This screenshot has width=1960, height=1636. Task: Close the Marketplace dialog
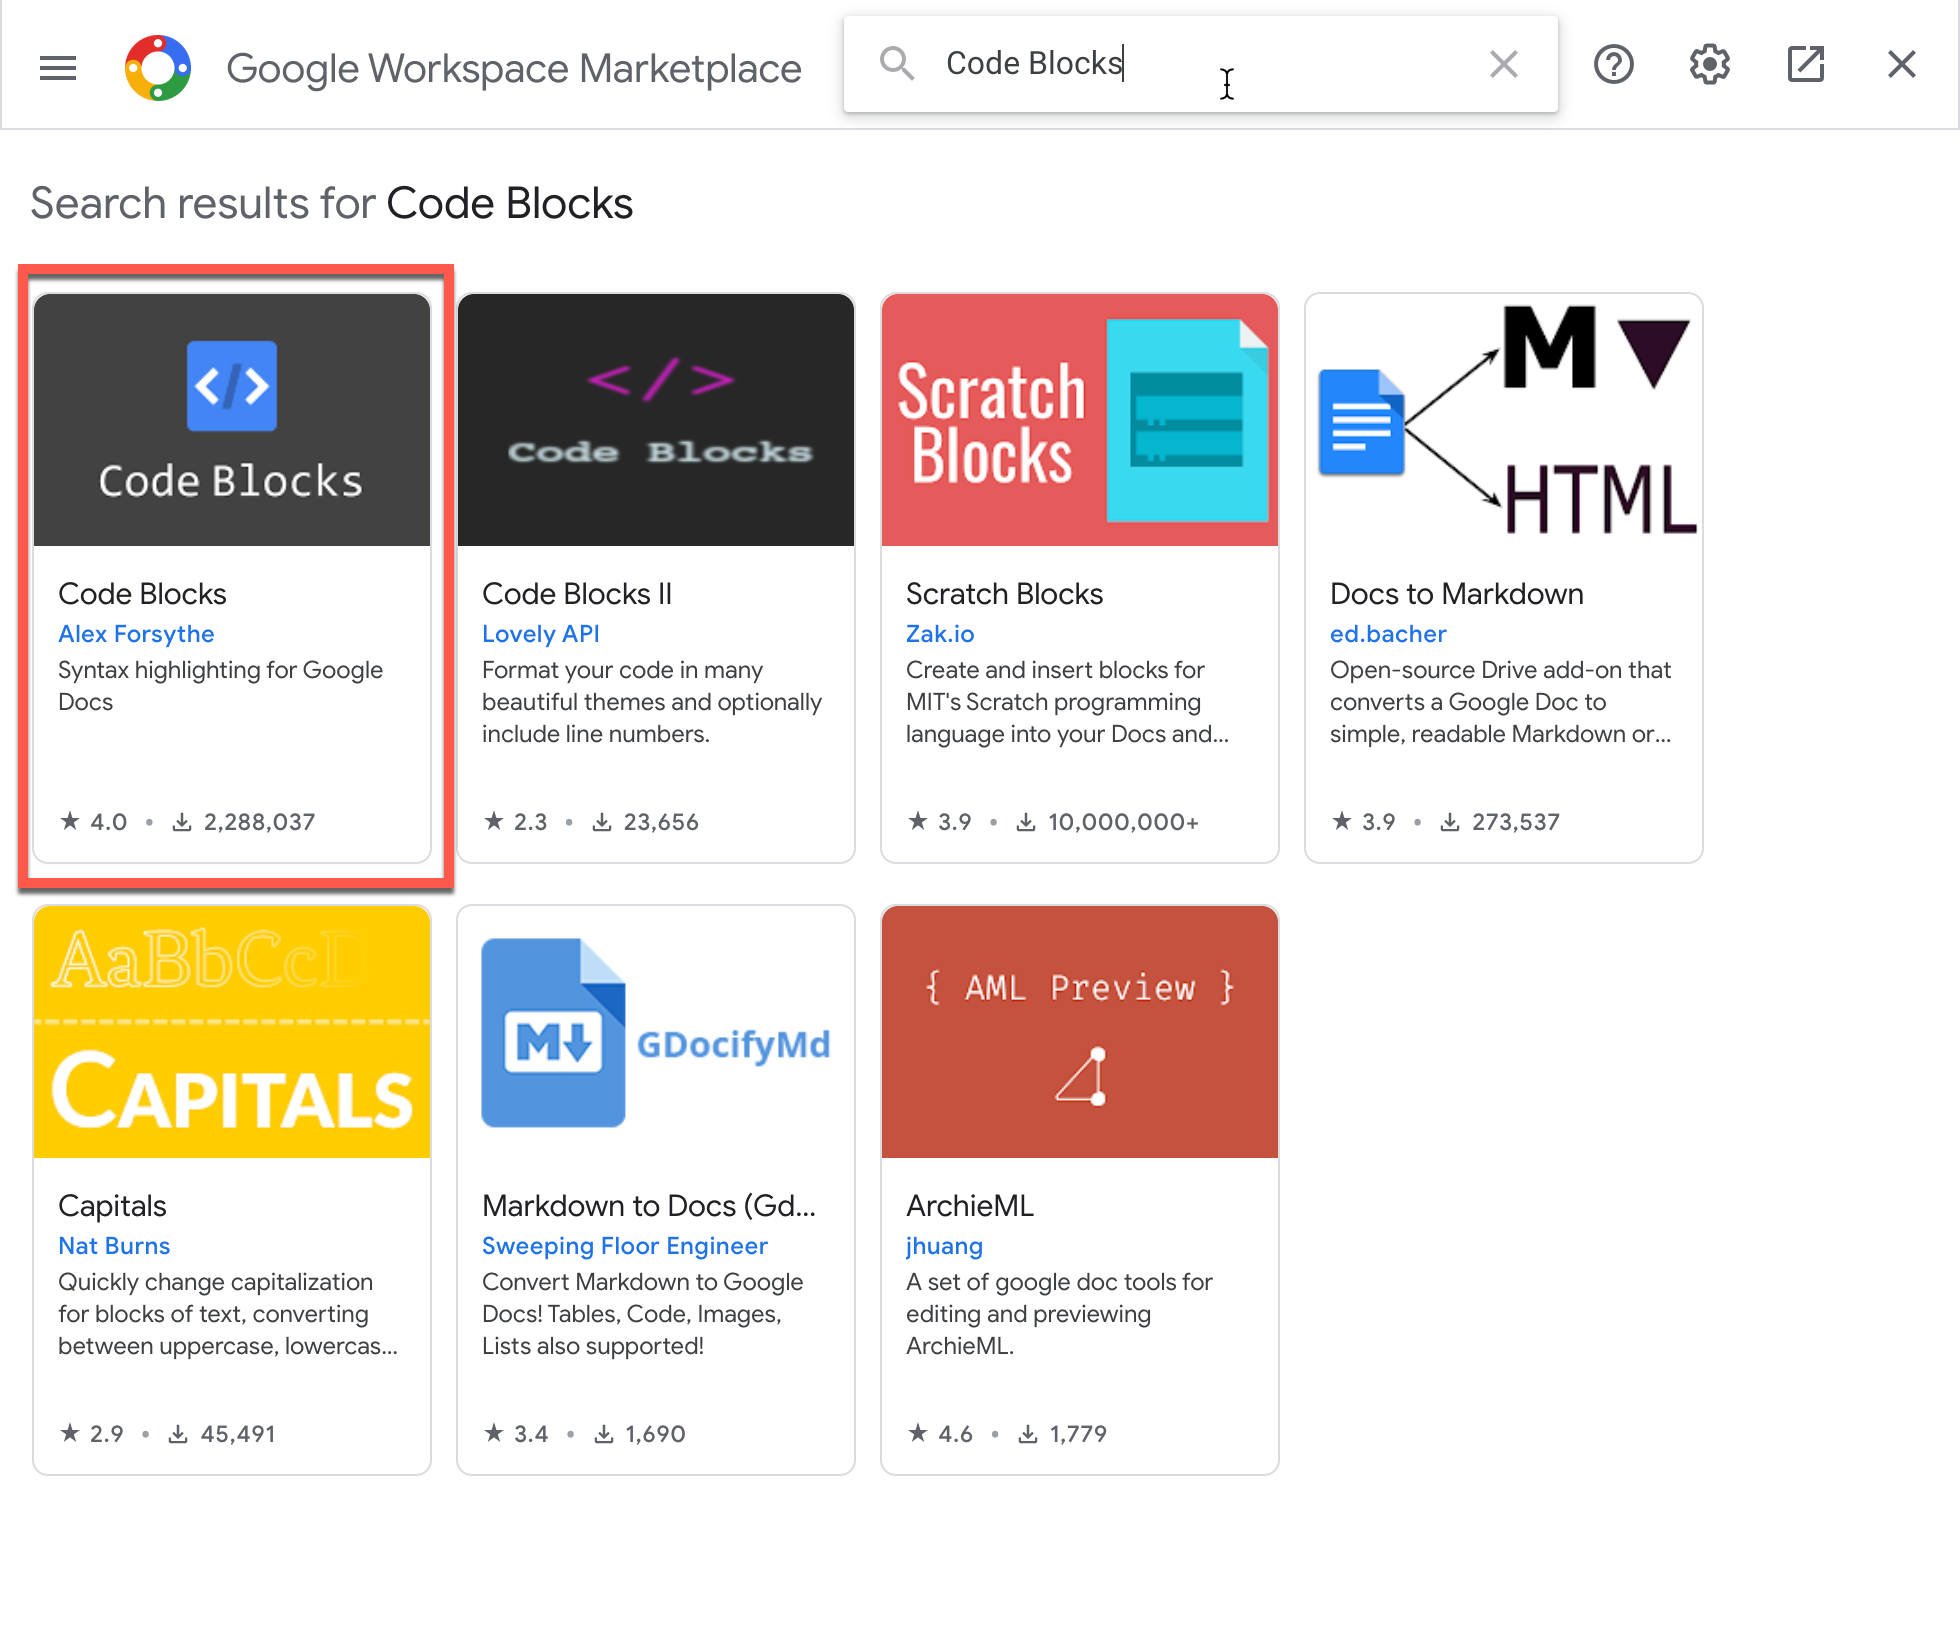1901,65
